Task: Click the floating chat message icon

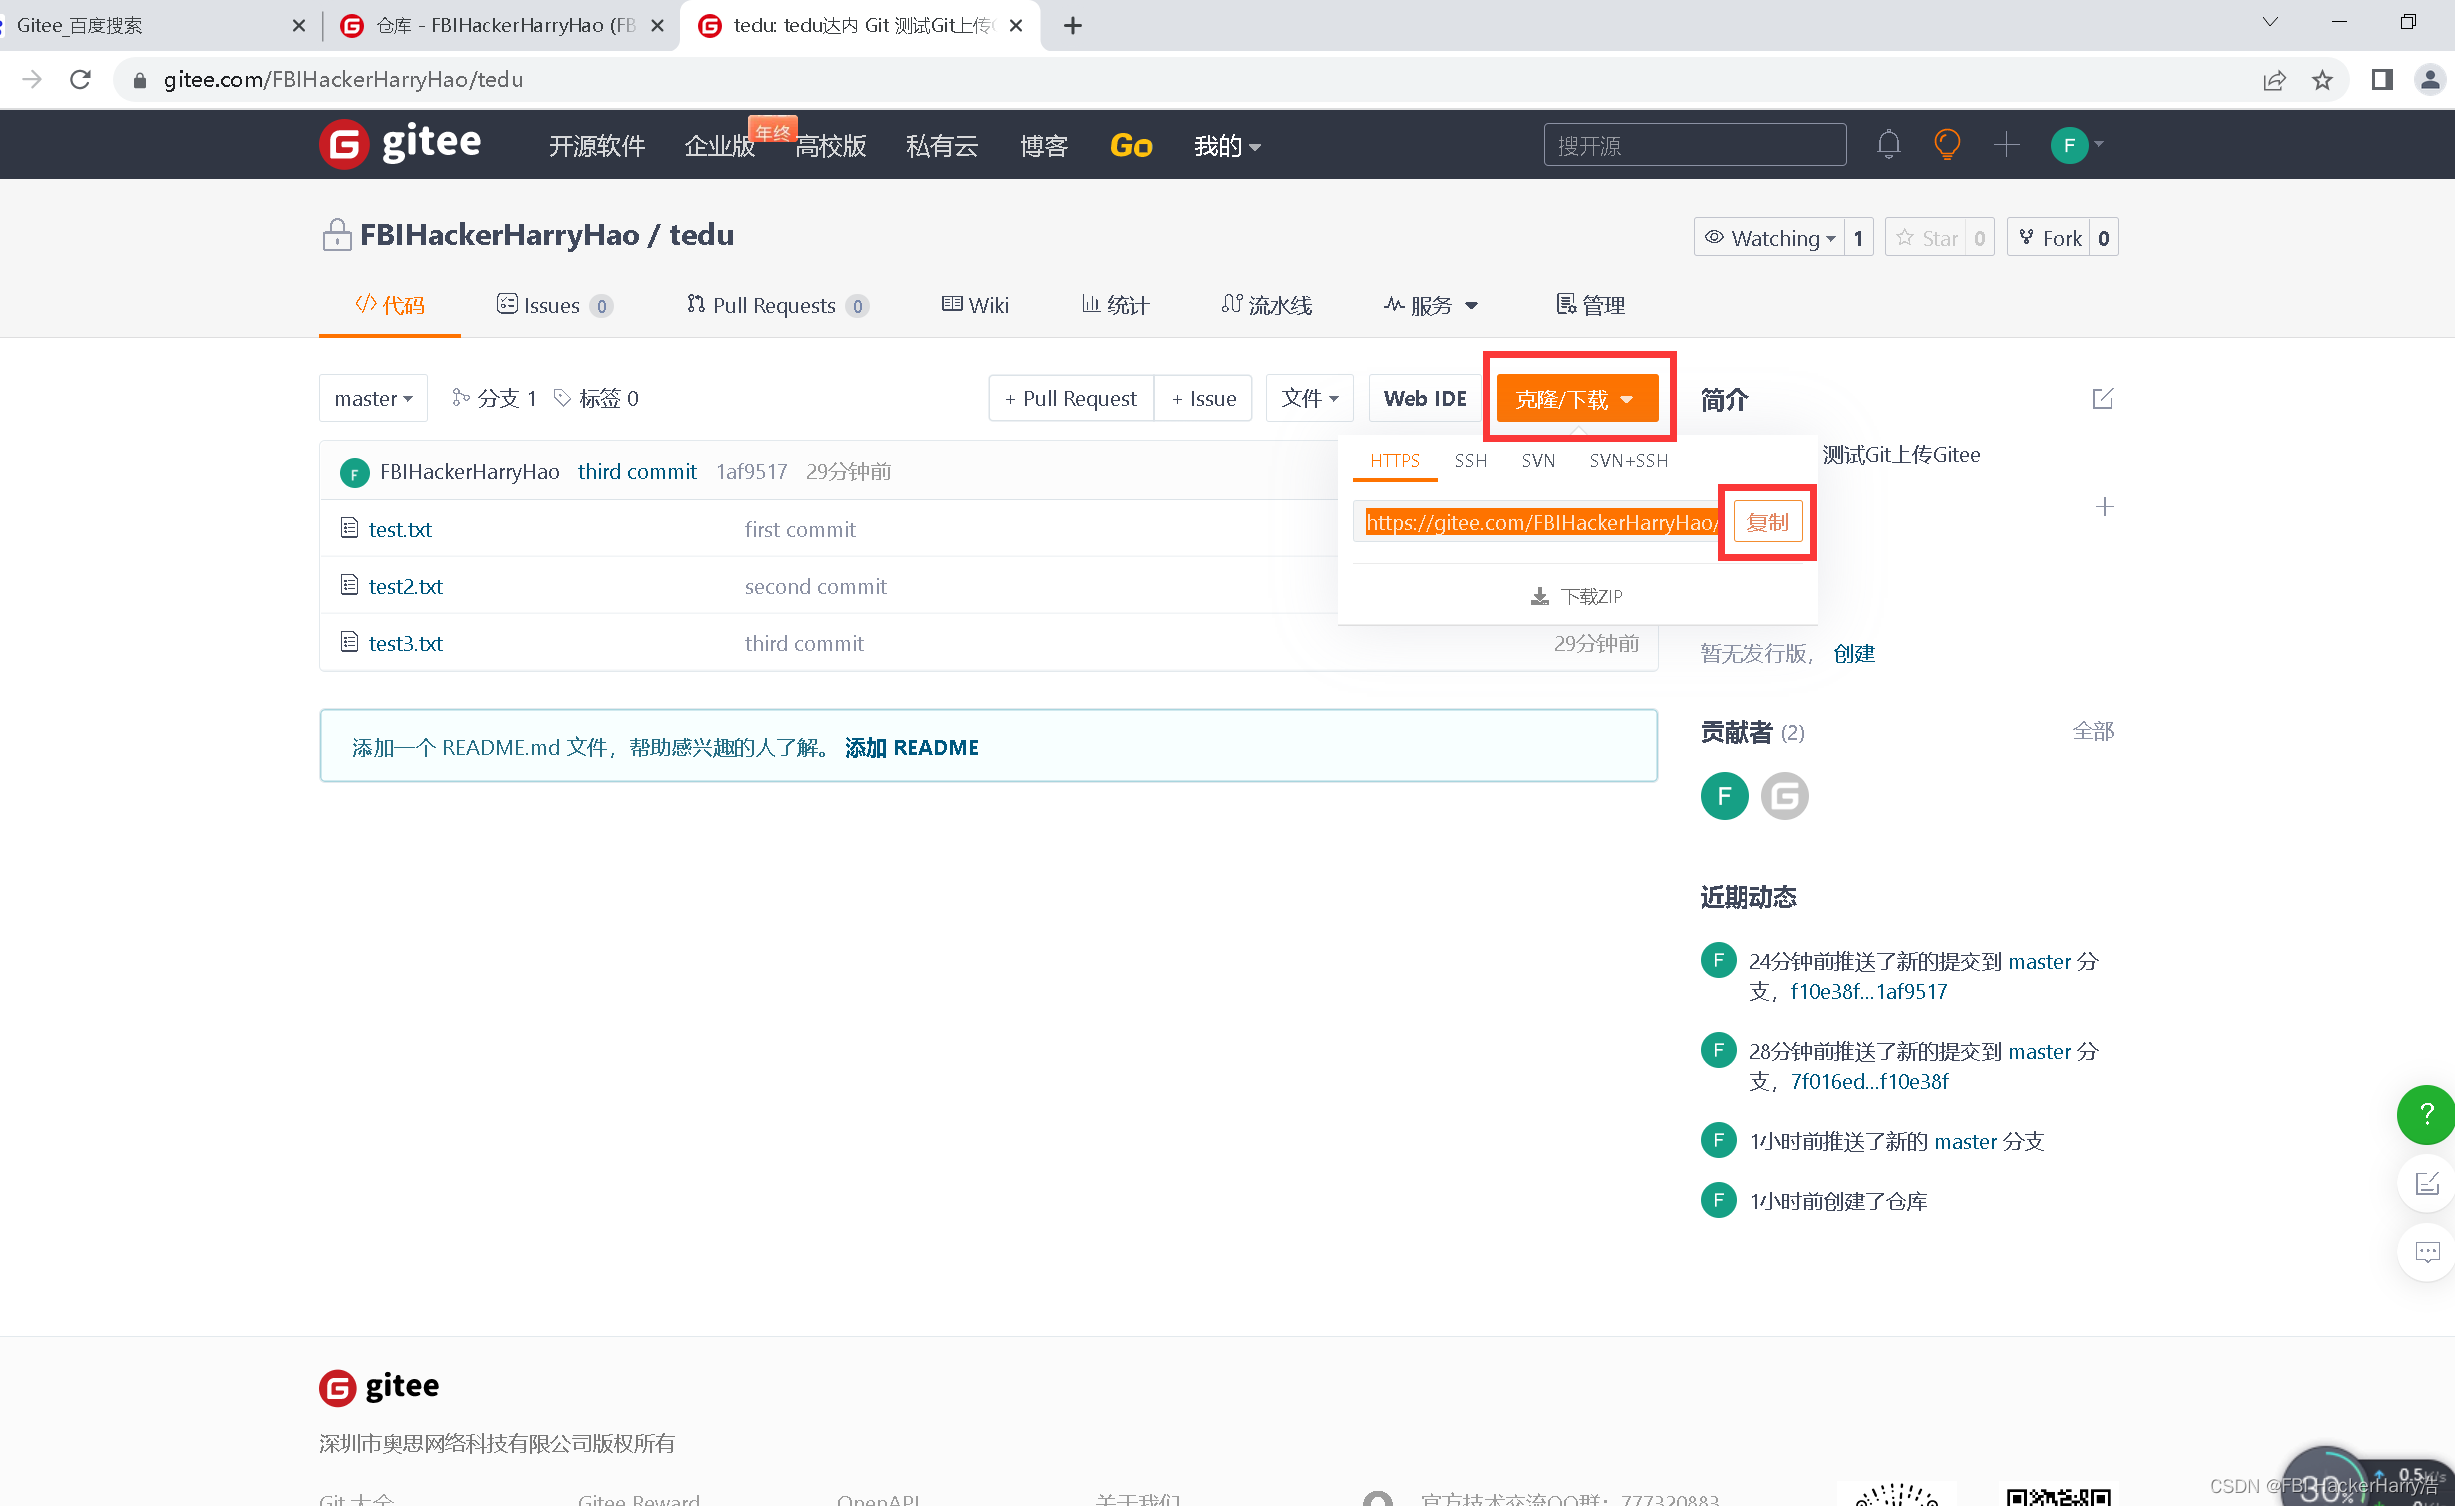Action: coord(2427,1252)
